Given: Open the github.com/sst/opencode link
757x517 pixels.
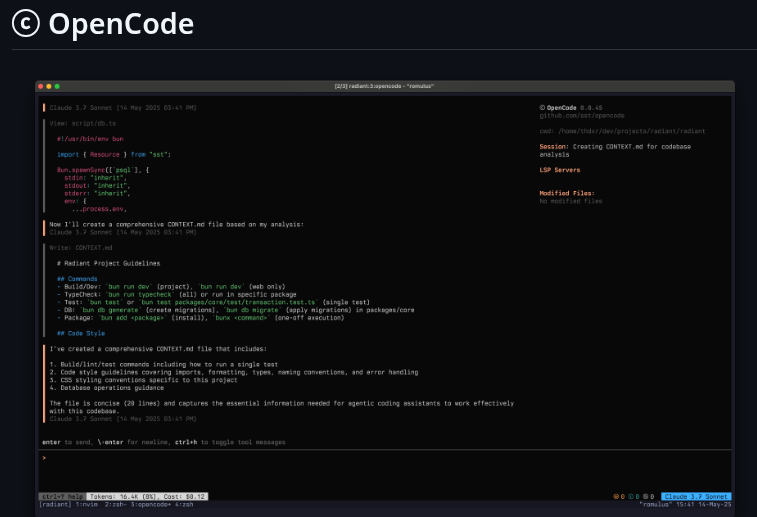Looking at the screenshot, I should tap(582, 116).
